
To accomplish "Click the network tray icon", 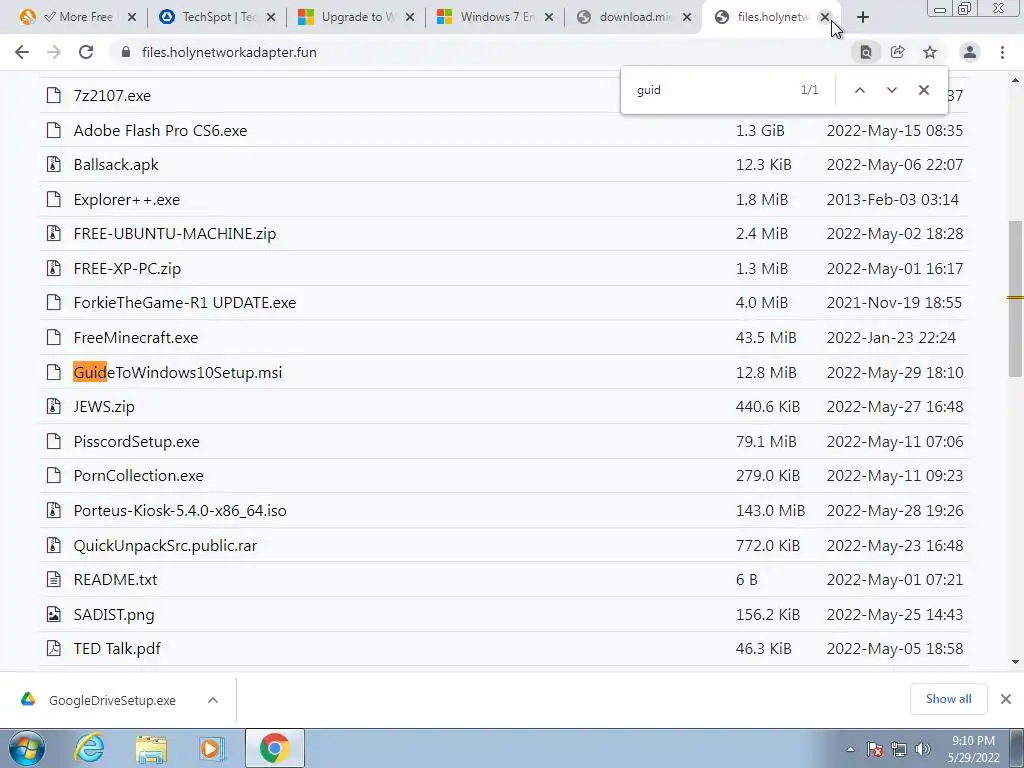I will [x=899, y=749].
